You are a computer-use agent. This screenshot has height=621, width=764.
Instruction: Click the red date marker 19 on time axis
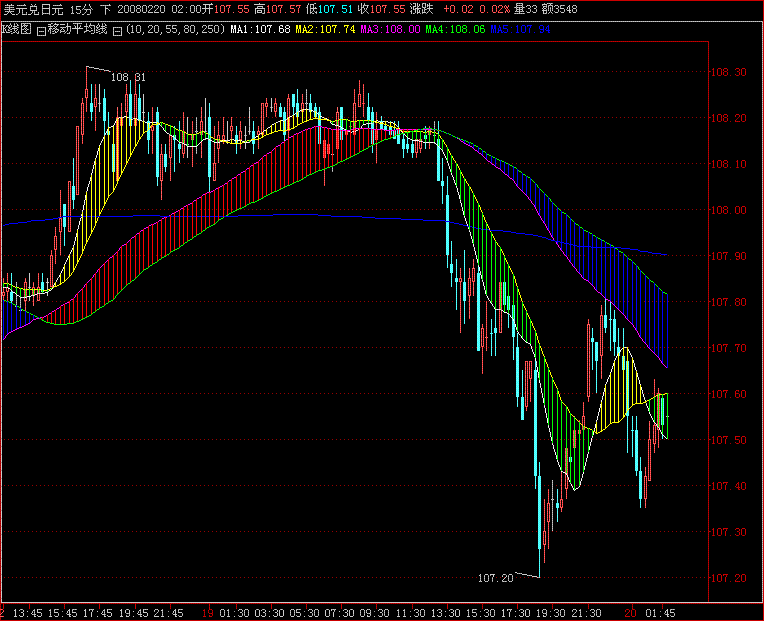[x=208, y=613]
